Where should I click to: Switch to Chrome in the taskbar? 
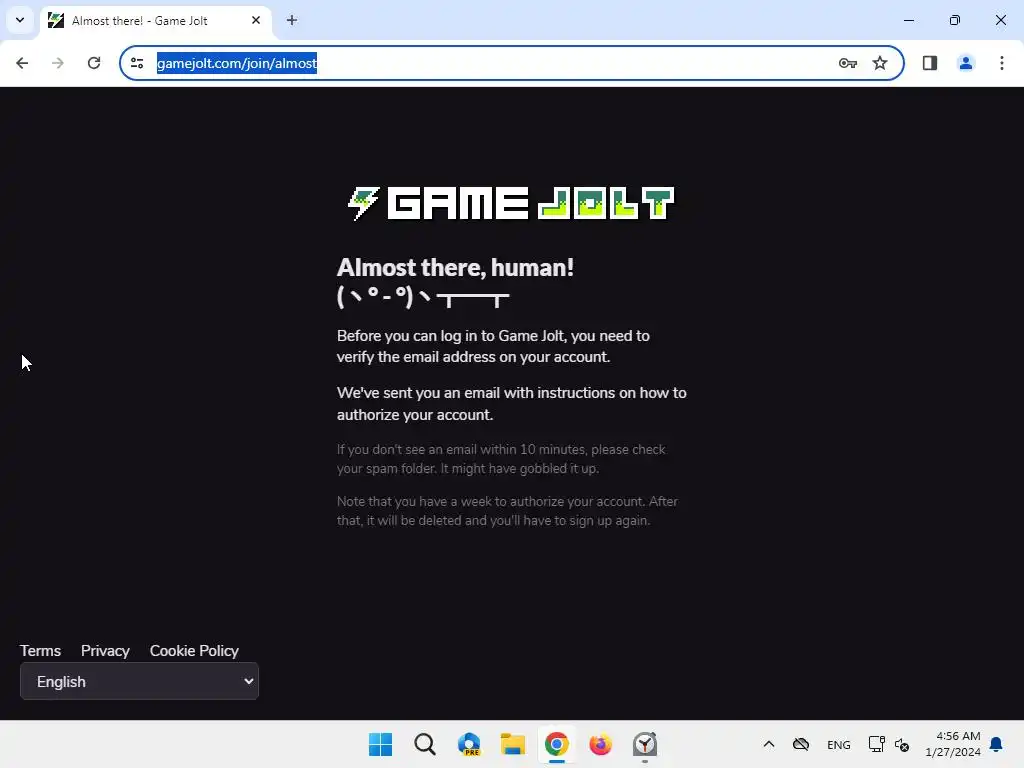[x=556, y=744]
